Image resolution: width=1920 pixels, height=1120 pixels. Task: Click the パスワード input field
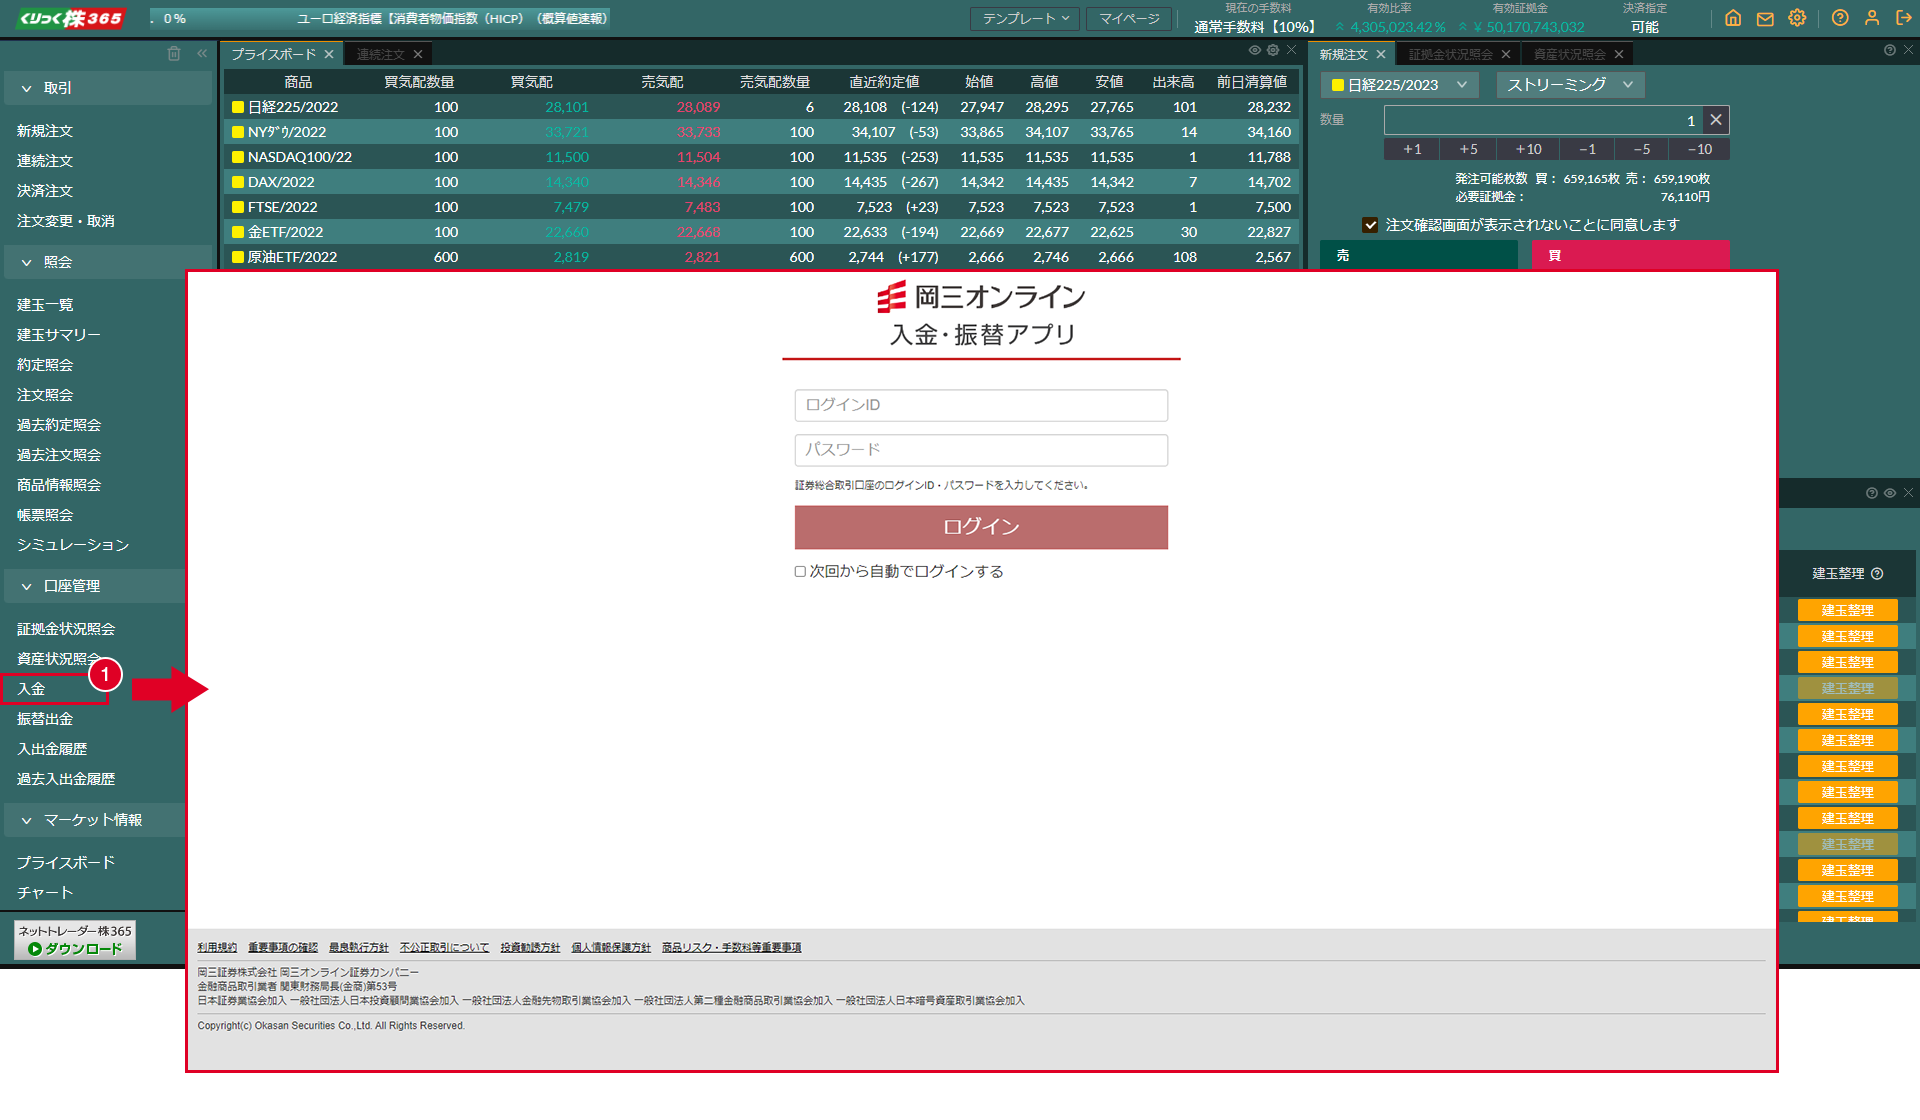pyautogui.click(x=981, y=450)
